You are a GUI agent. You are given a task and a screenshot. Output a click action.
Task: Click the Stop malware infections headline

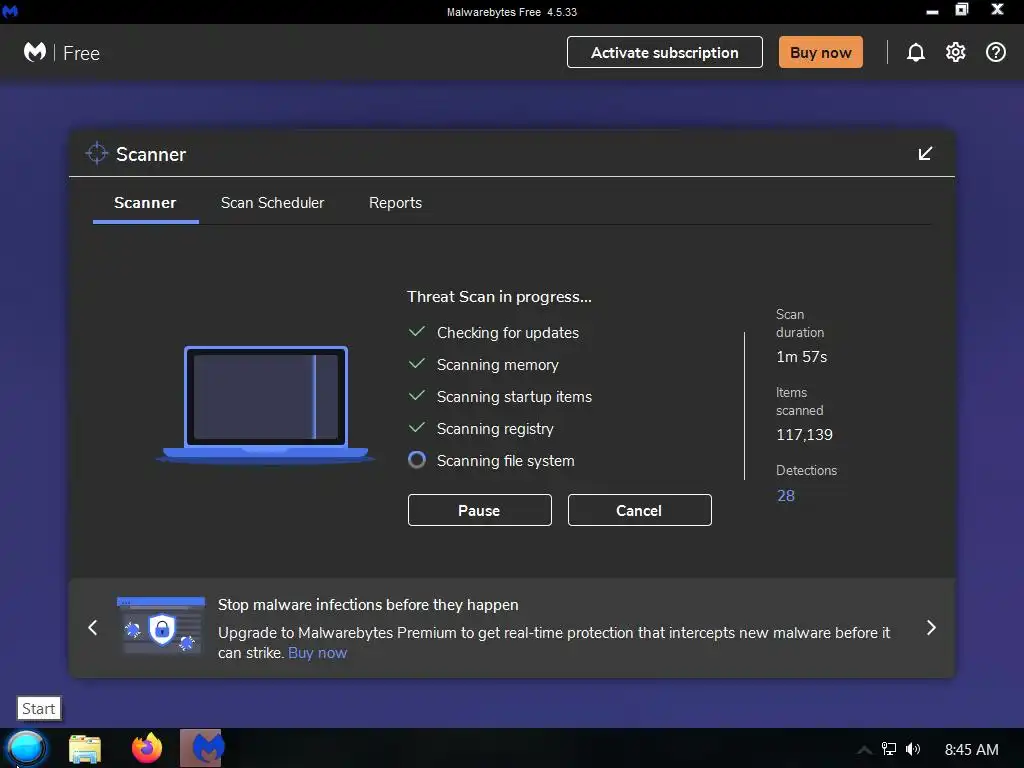(368, 605)
